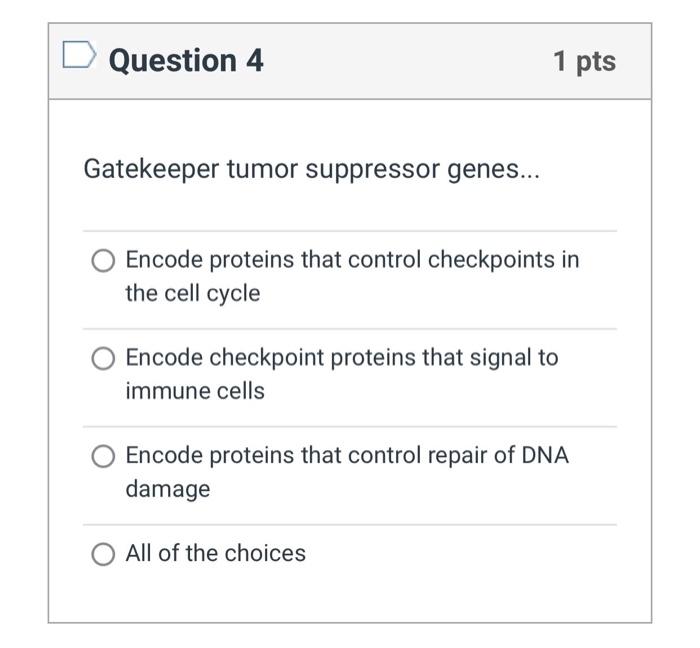
Task: Choose the 'All of the choices' radio button
Action: (103, 554)
